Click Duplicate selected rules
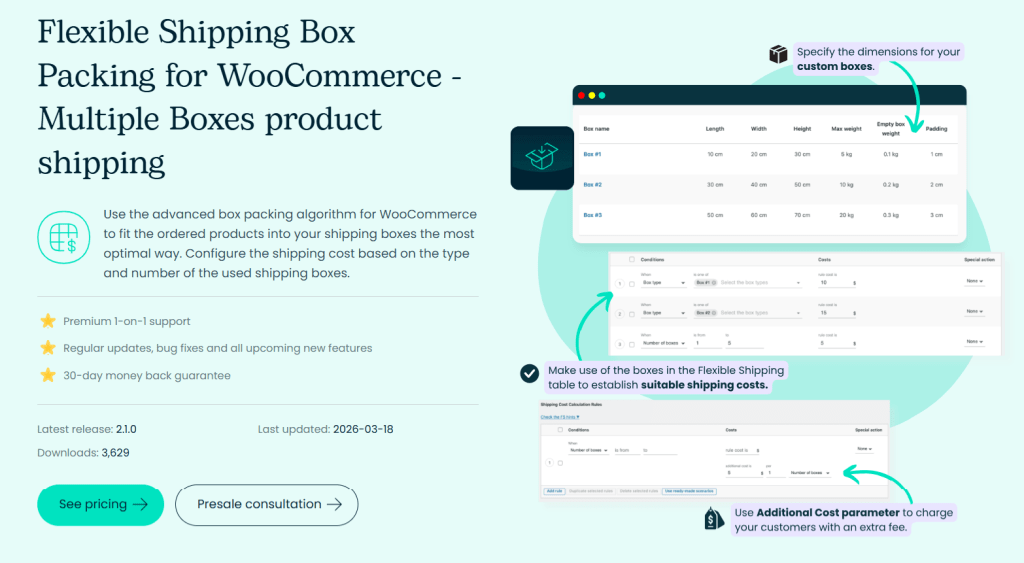Image resolution: width=1024 pixels, height=563 pixels. tap(591, 491)
